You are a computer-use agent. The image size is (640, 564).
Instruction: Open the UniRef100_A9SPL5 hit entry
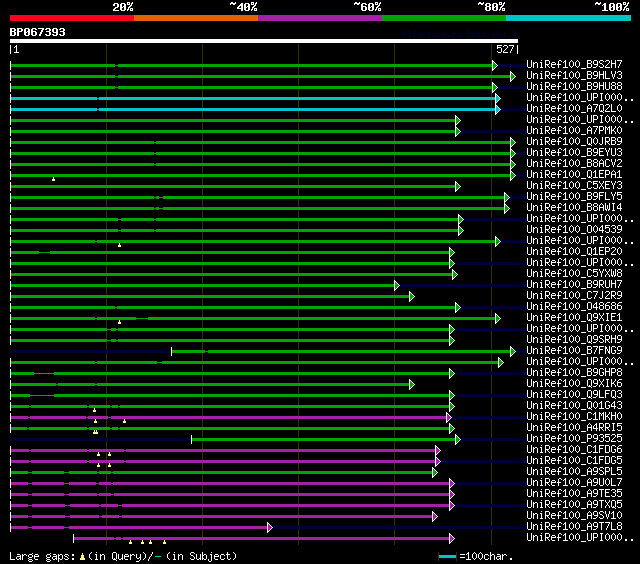pyautogui.click(x=574, y=472)
